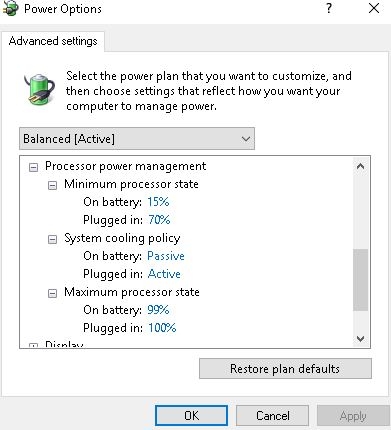Expand the Display node
391x430 pixels.
click(33, 345)
